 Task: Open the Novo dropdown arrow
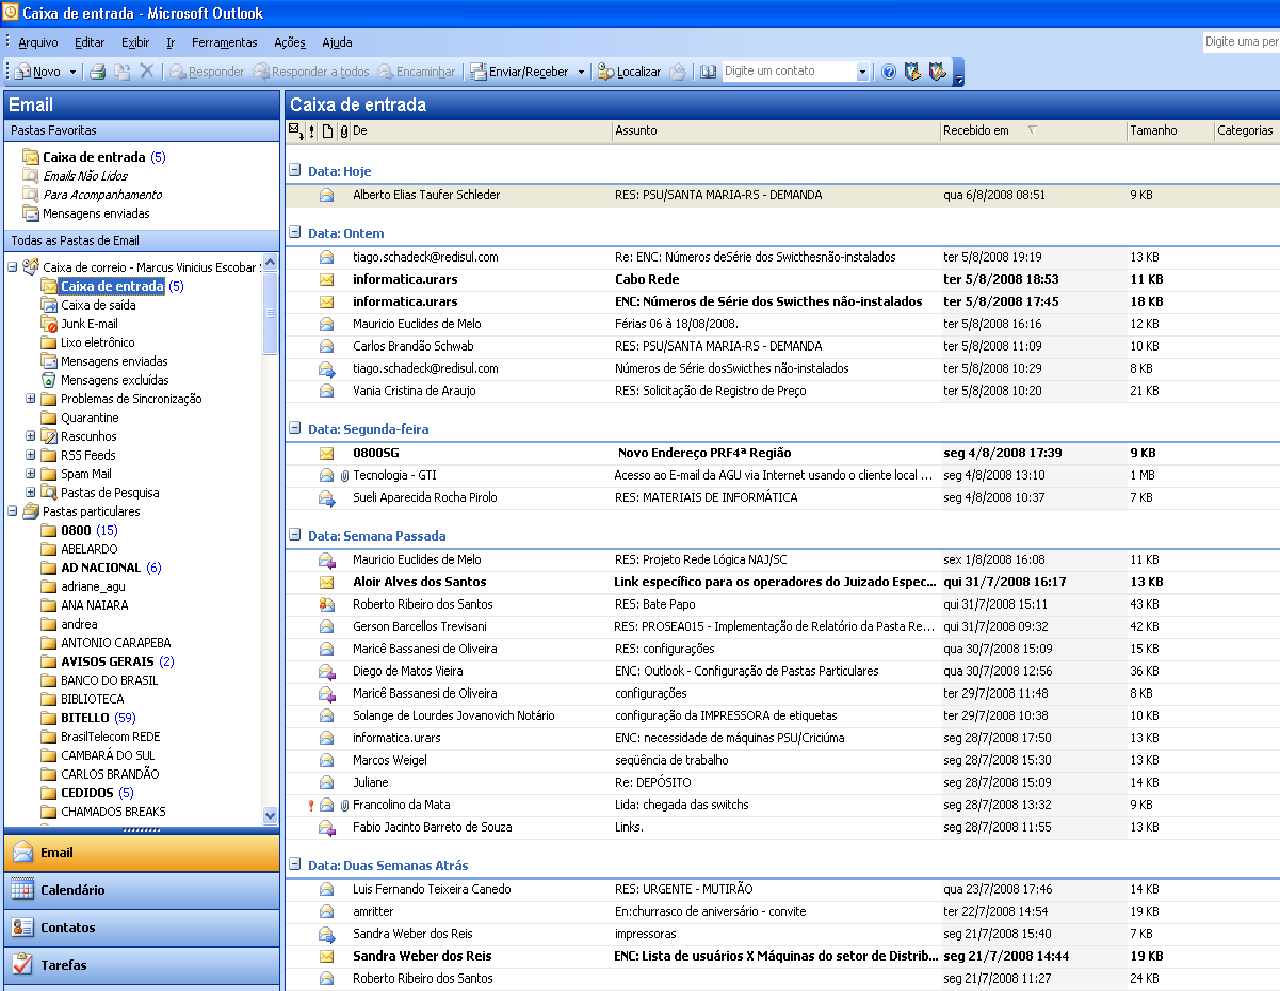(x=71, y=72)
